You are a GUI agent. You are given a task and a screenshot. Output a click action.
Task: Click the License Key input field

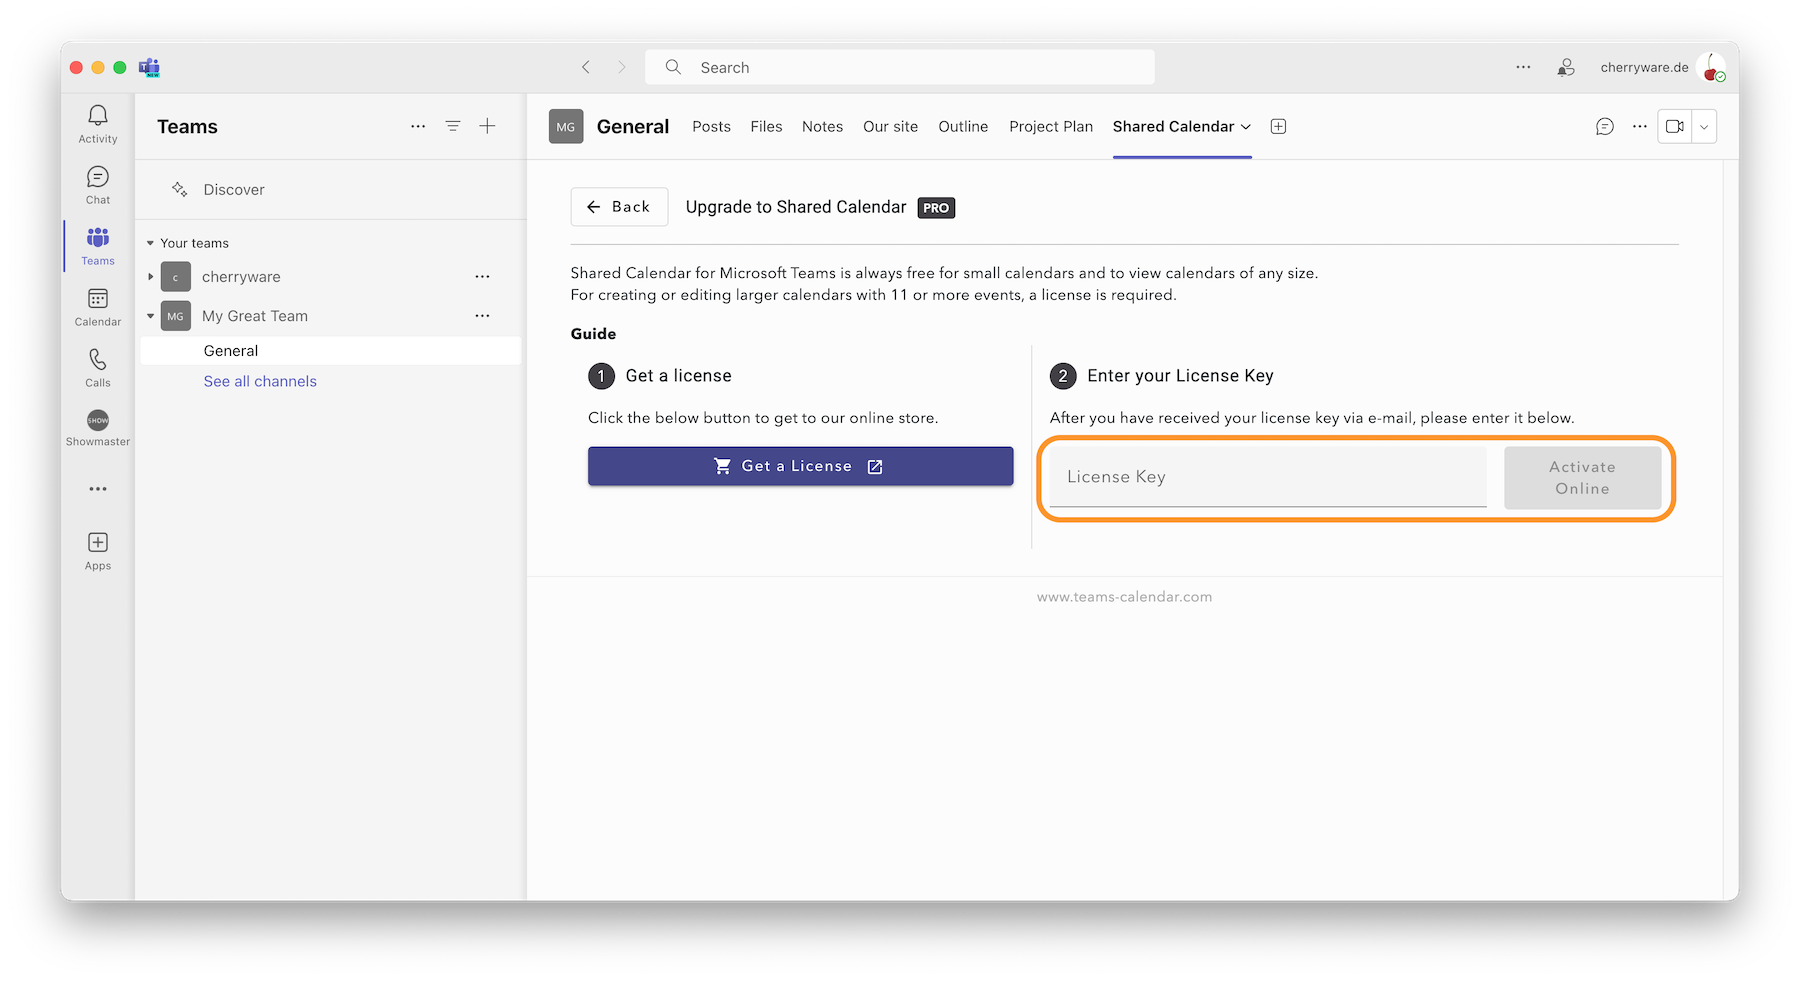pyautogui.click(x=1267, y=477)
